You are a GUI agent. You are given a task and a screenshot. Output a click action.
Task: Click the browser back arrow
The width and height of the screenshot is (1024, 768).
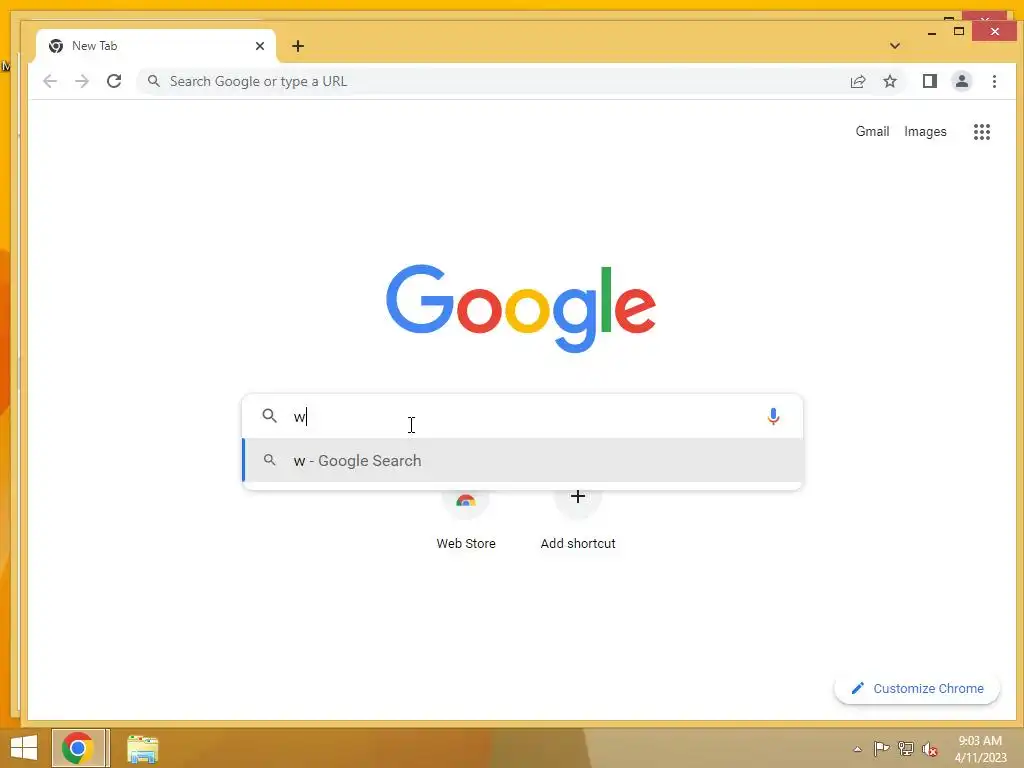[50, 81]
